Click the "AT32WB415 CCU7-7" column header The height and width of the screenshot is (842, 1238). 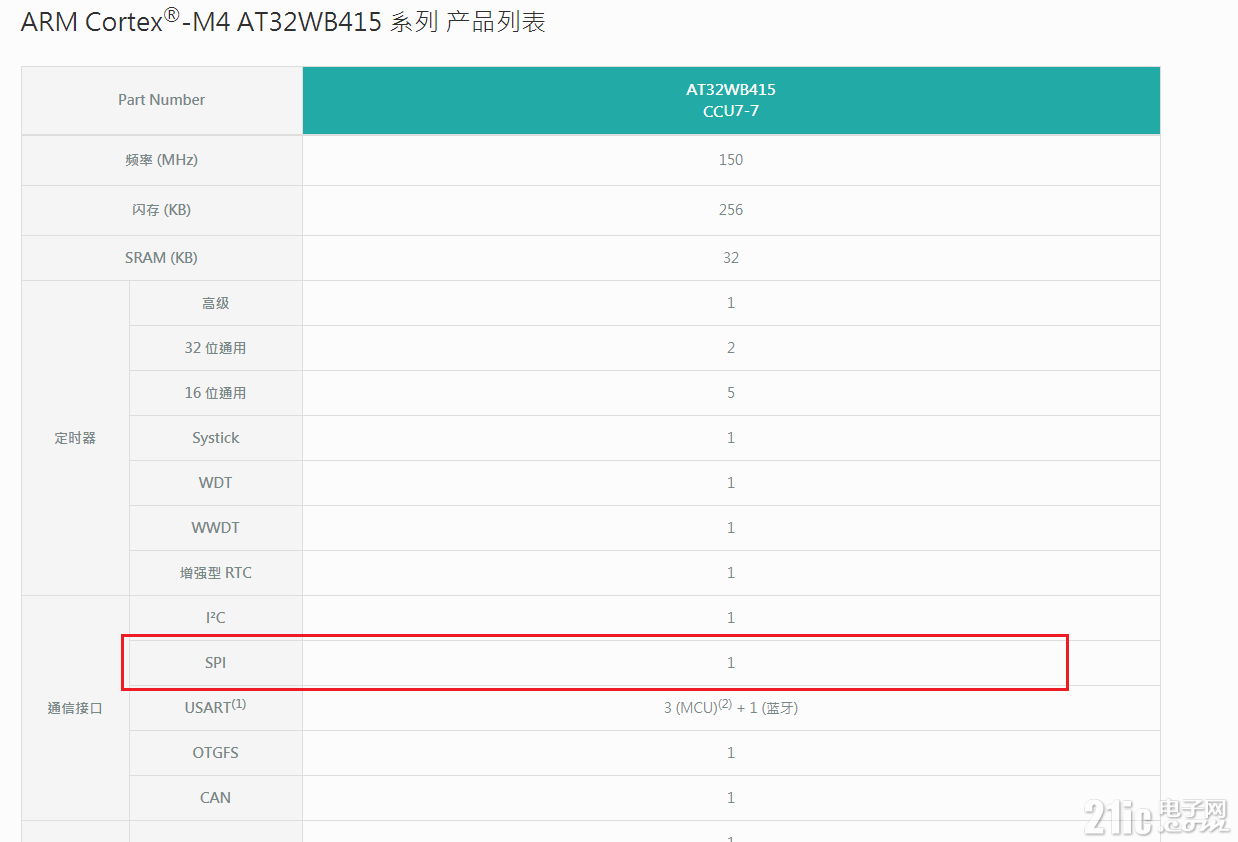pyautogui.click(x=731, y=100)
